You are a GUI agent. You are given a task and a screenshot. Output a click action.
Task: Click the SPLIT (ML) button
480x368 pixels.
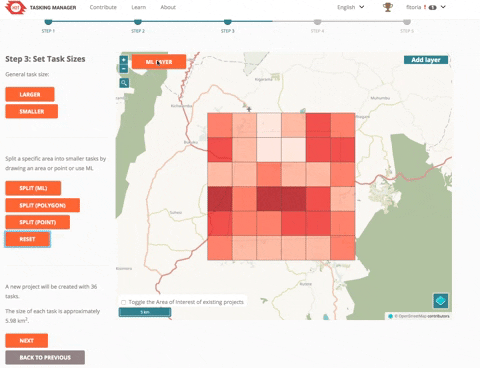(33, 188)
